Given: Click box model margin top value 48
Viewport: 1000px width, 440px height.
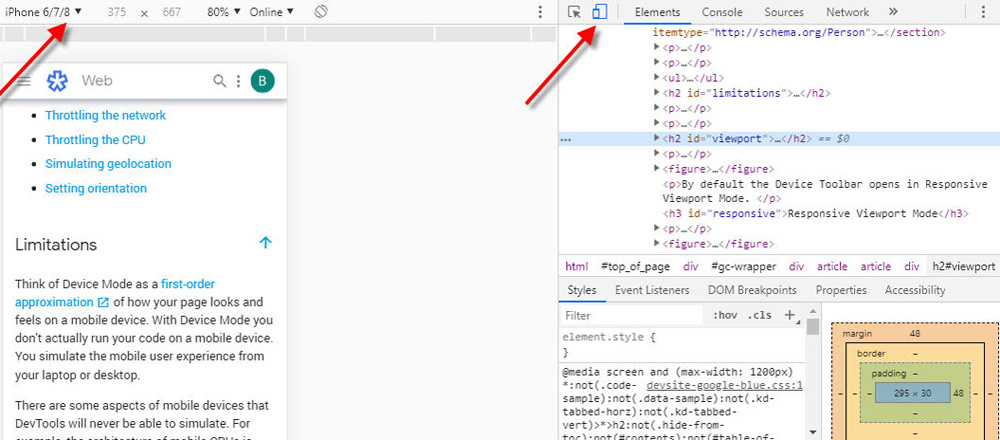Looking at the screenshot, I should 915,334.
